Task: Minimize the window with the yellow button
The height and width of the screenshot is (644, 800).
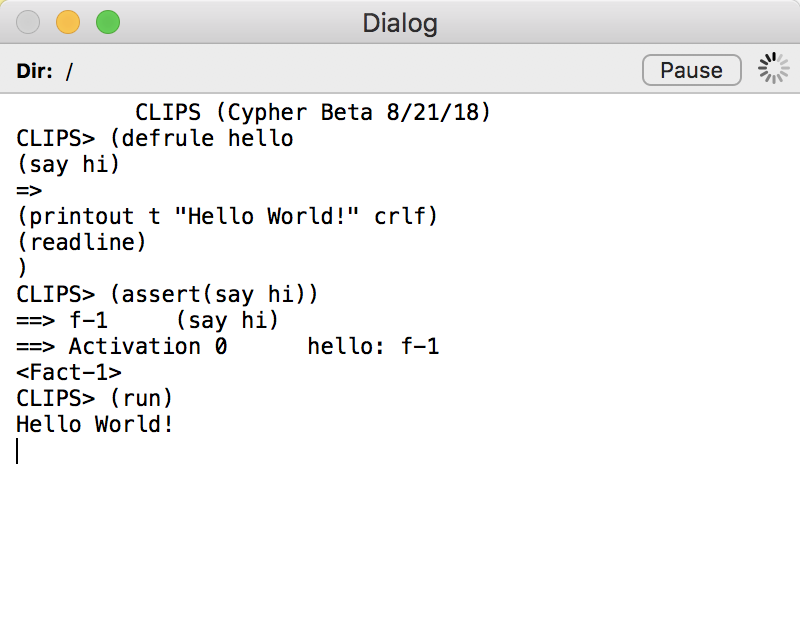Action: 68,23
